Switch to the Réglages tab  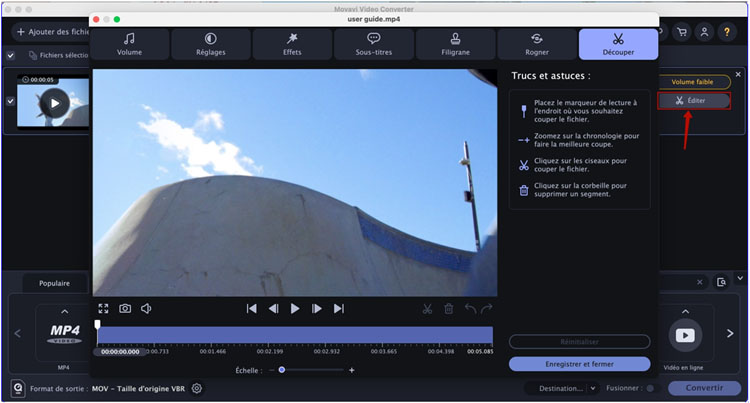211,44
